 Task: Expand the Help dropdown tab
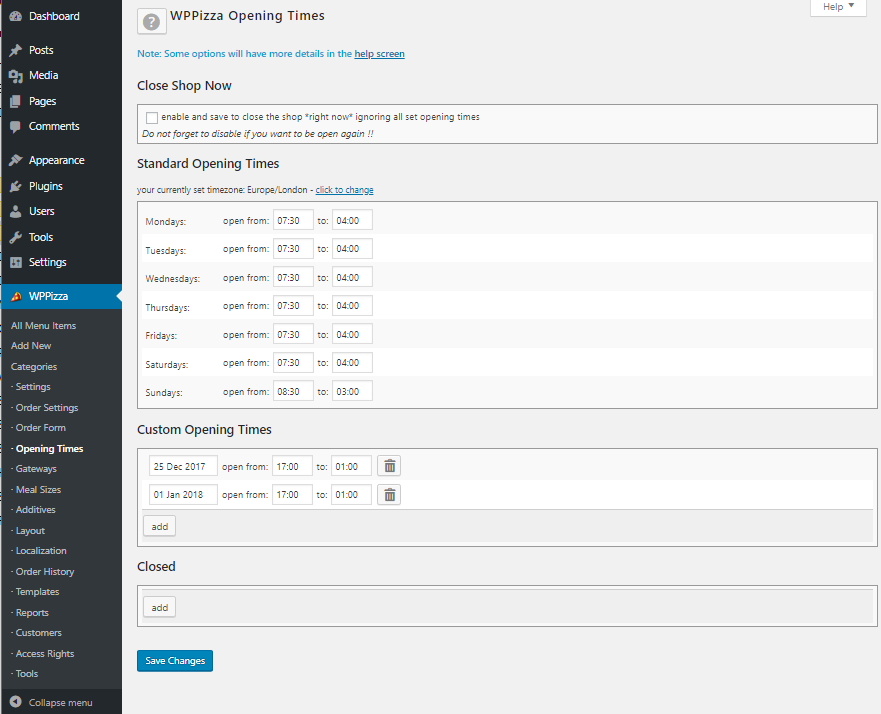pos(837,7)
